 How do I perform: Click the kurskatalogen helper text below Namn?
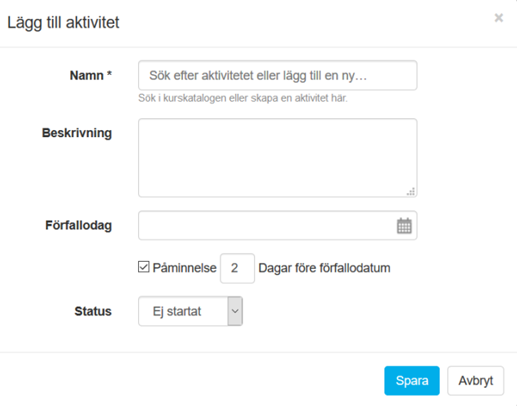(243, 98)
